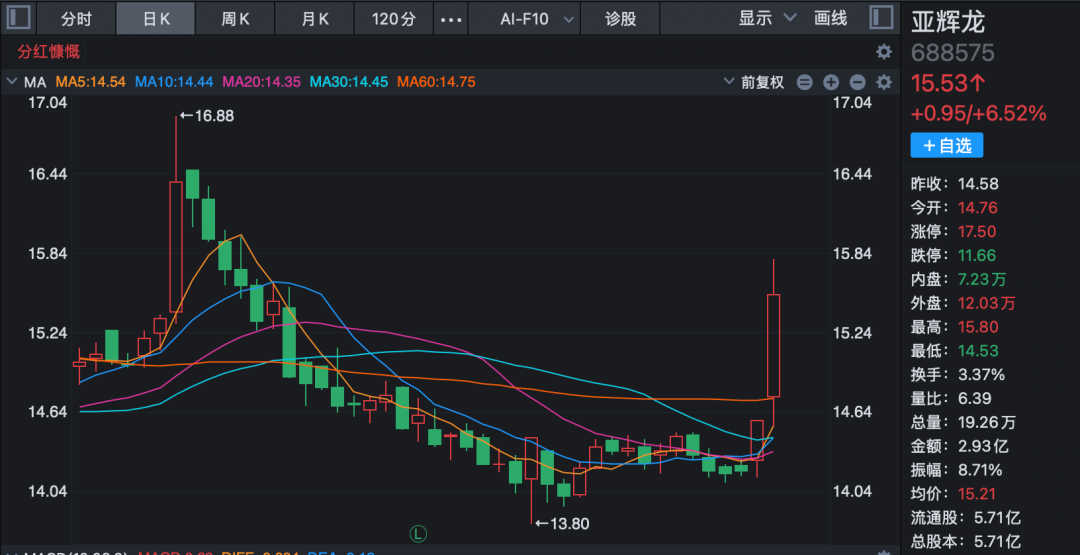Toggle the right sidebar panel icon
Image resolution: width=1080 pixels, height=555 pixels.
click(x=881, y=18)
